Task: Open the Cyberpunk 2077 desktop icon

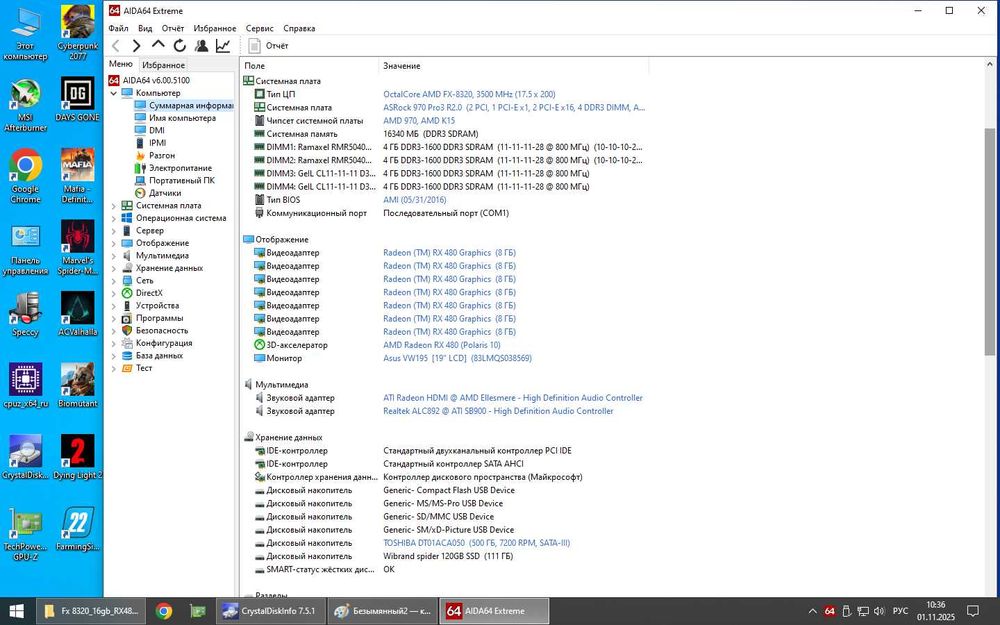Action: (78, 32)
